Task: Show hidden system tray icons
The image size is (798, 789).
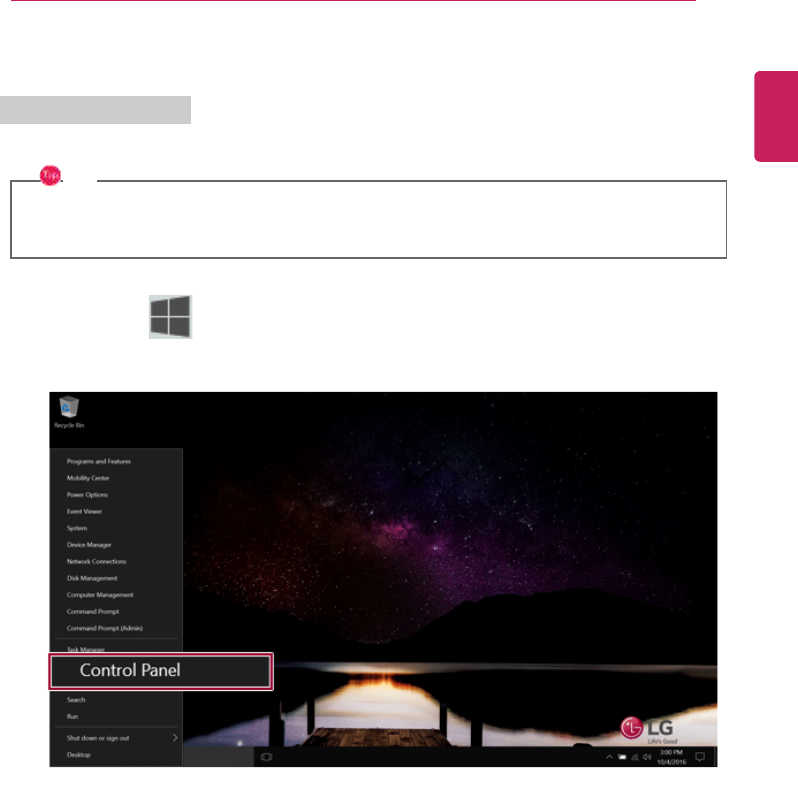Action: (609, 757)
